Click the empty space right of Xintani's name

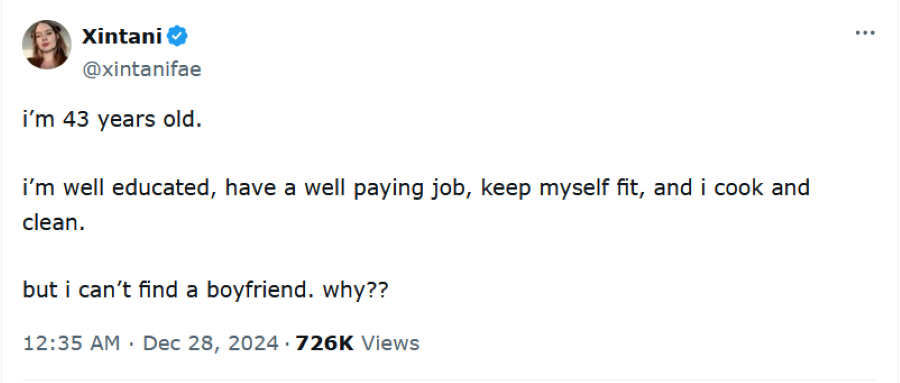517,36
